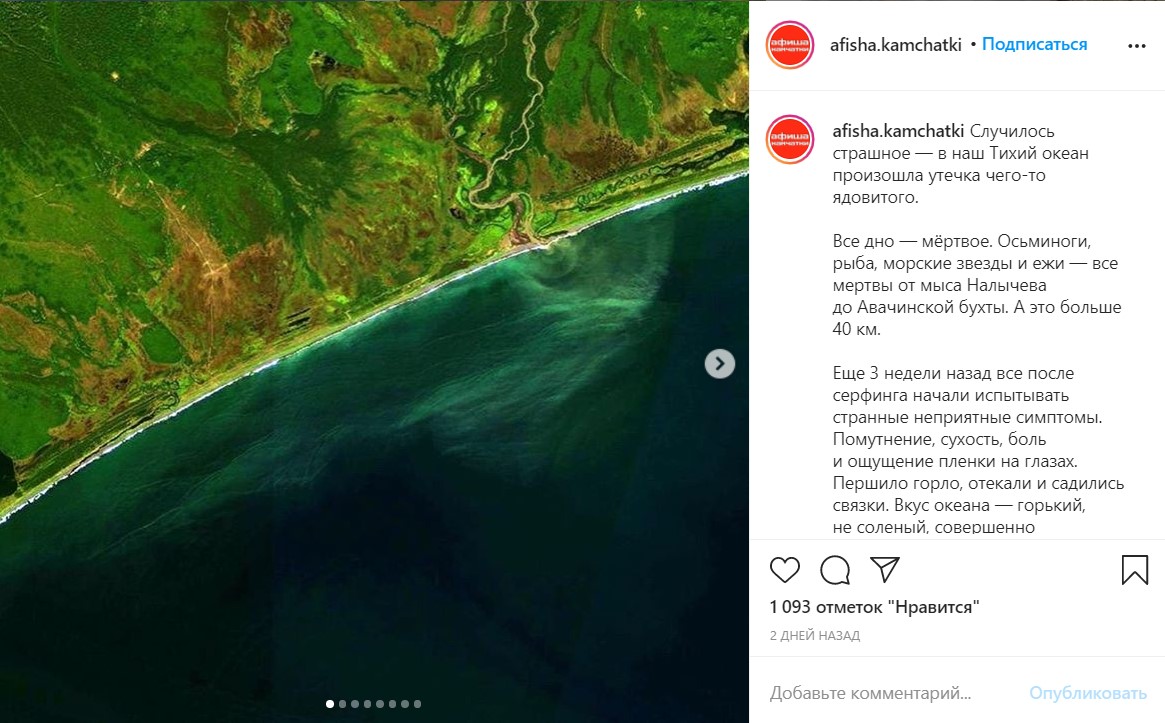Viewport: 1165px width, 723px height.
Task: Select the first carousel dot indicator
Action: (330, 704)
